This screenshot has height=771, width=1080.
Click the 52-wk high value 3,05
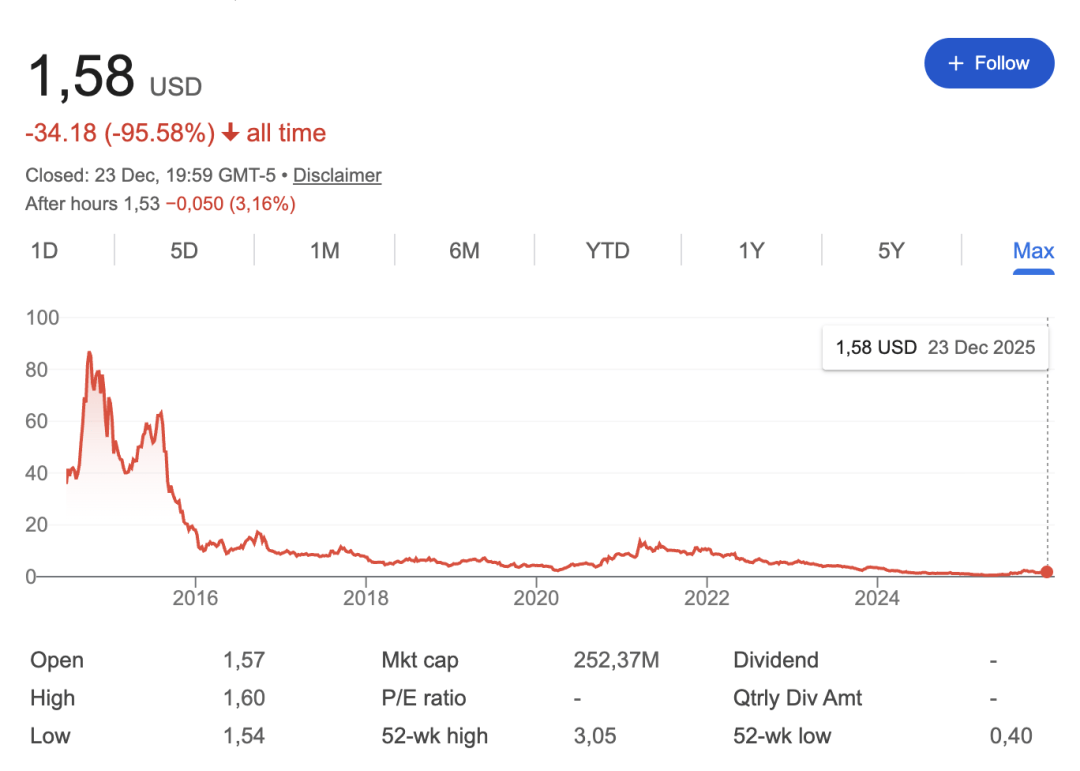click(x=595, y=736)
